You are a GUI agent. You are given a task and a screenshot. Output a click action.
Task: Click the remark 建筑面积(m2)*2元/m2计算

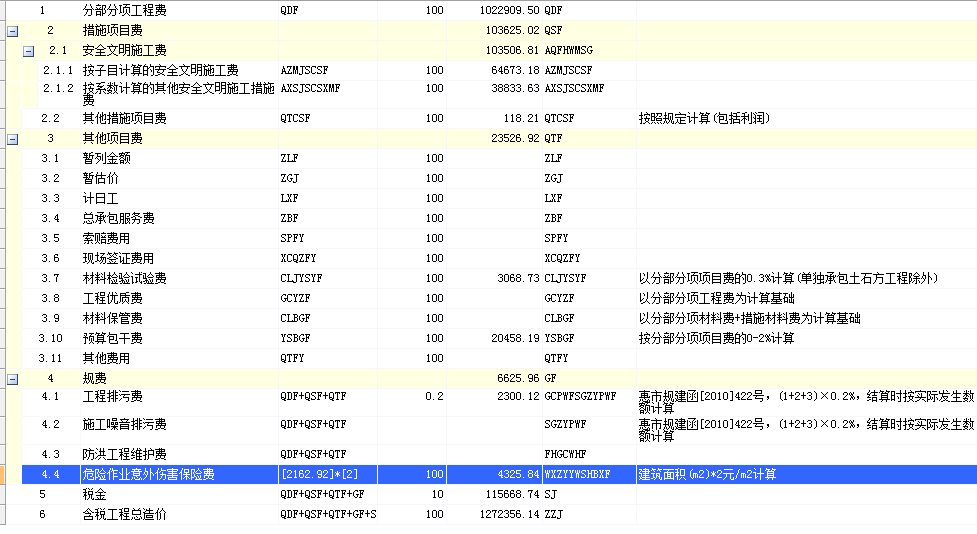click(x=707, y=474)
